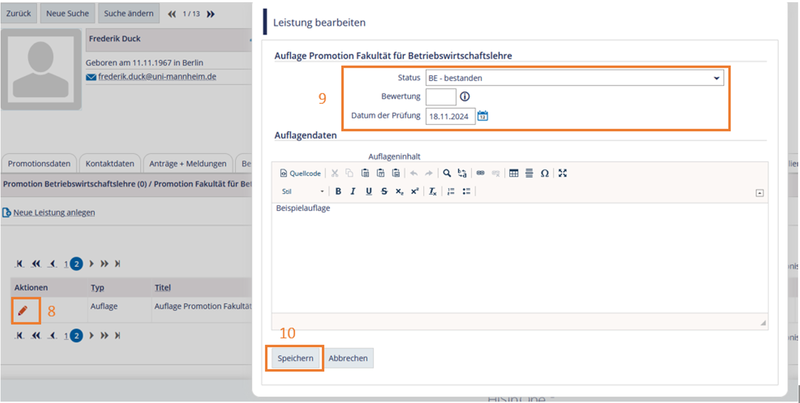Click the info icon beside Bewertung
The image size is (800, 403).
[x=465, y=97]
